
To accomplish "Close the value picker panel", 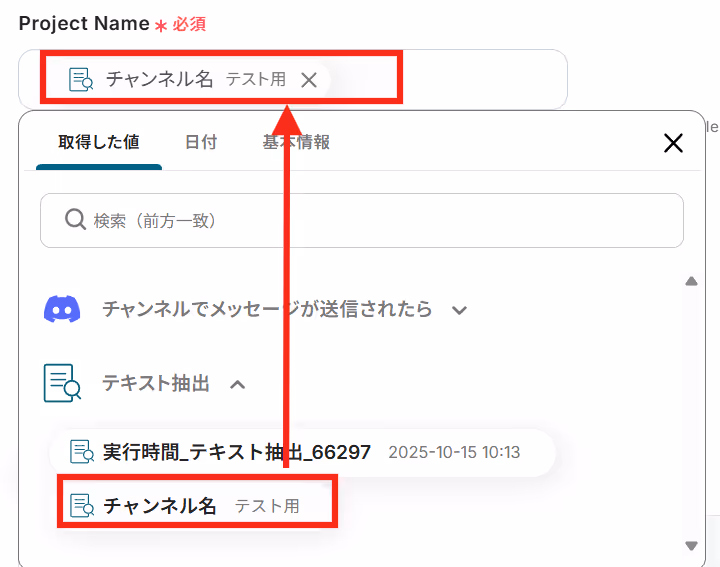I will [x=673, y=143].
